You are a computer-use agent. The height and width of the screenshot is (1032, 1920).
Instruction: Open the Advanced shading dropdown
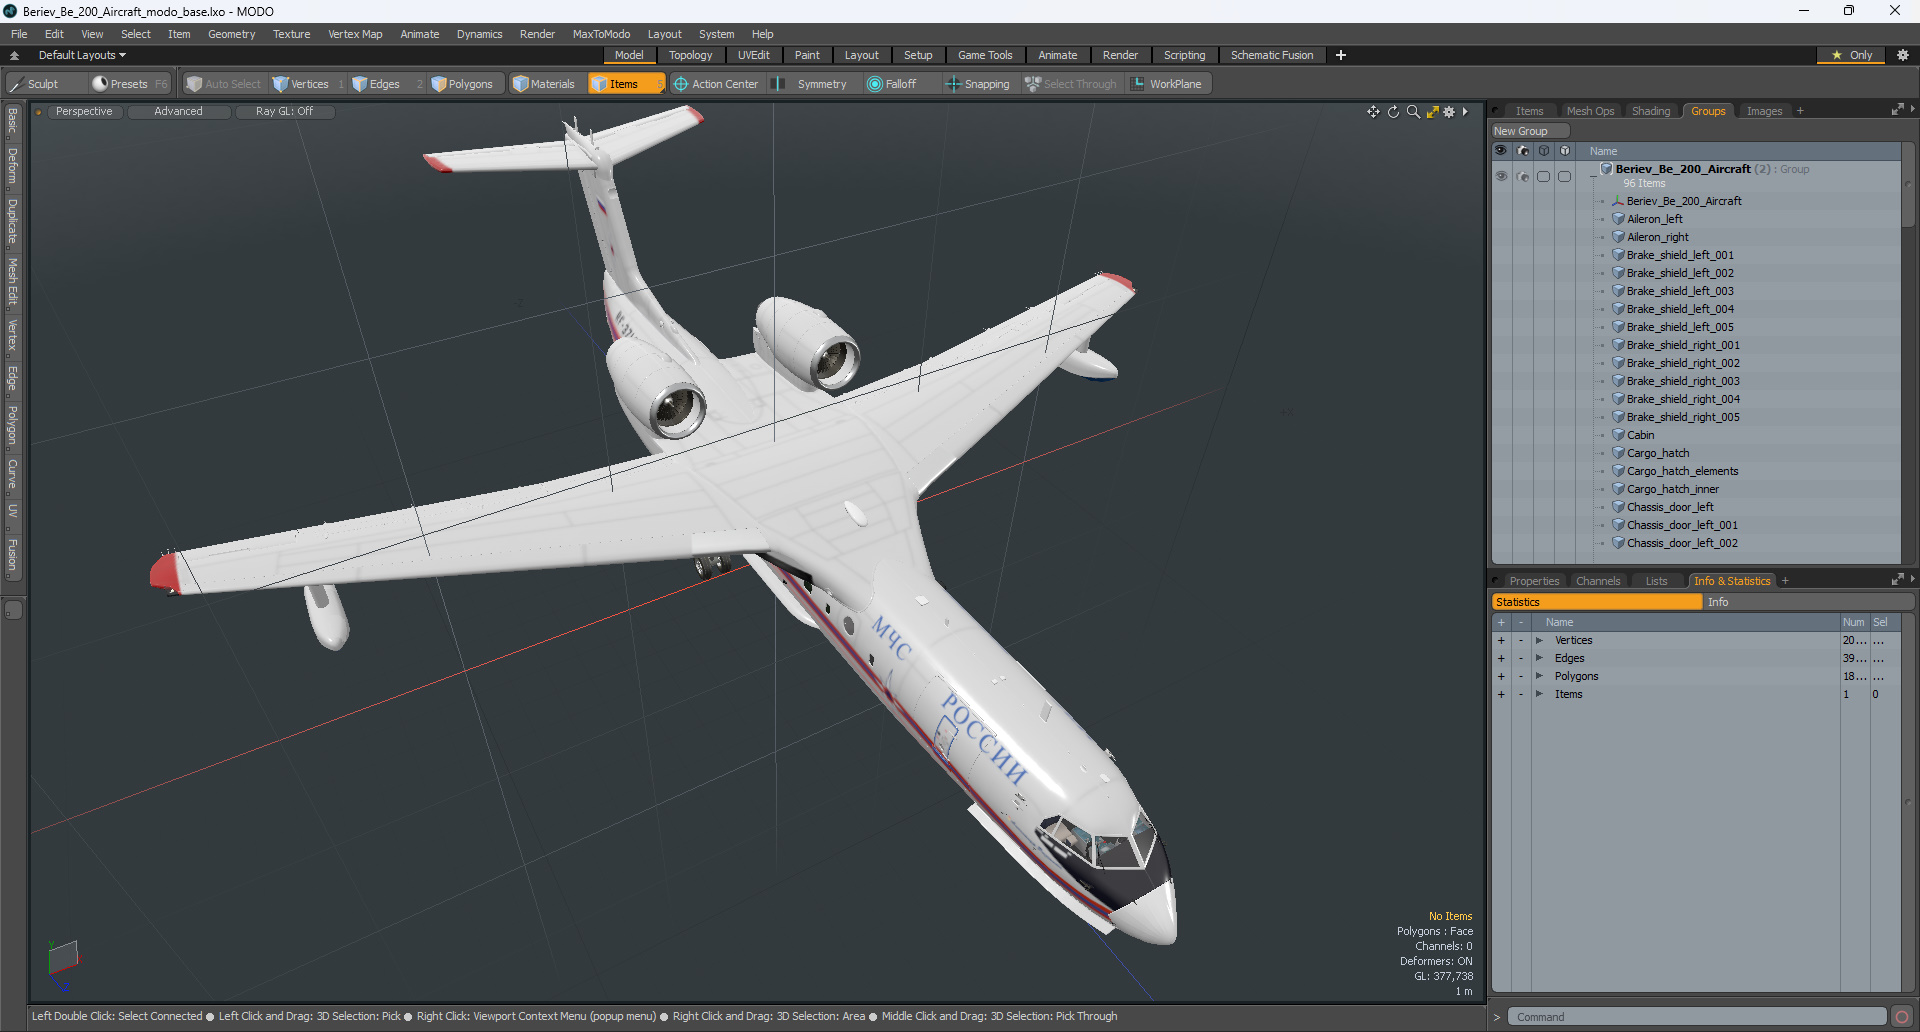[178, 112]
